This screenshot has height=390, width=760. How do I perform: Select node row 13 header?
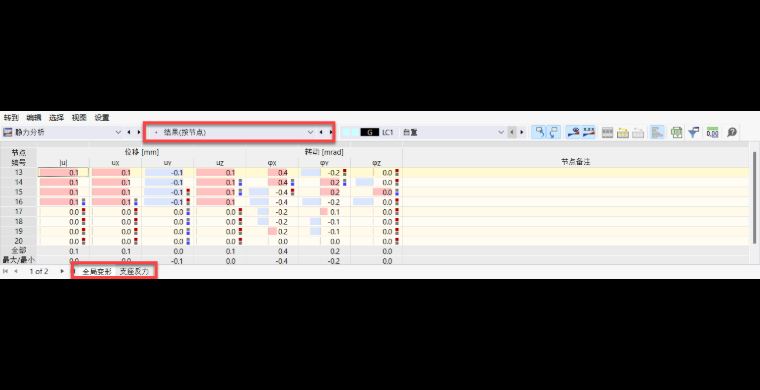click(x=18, y=172)
